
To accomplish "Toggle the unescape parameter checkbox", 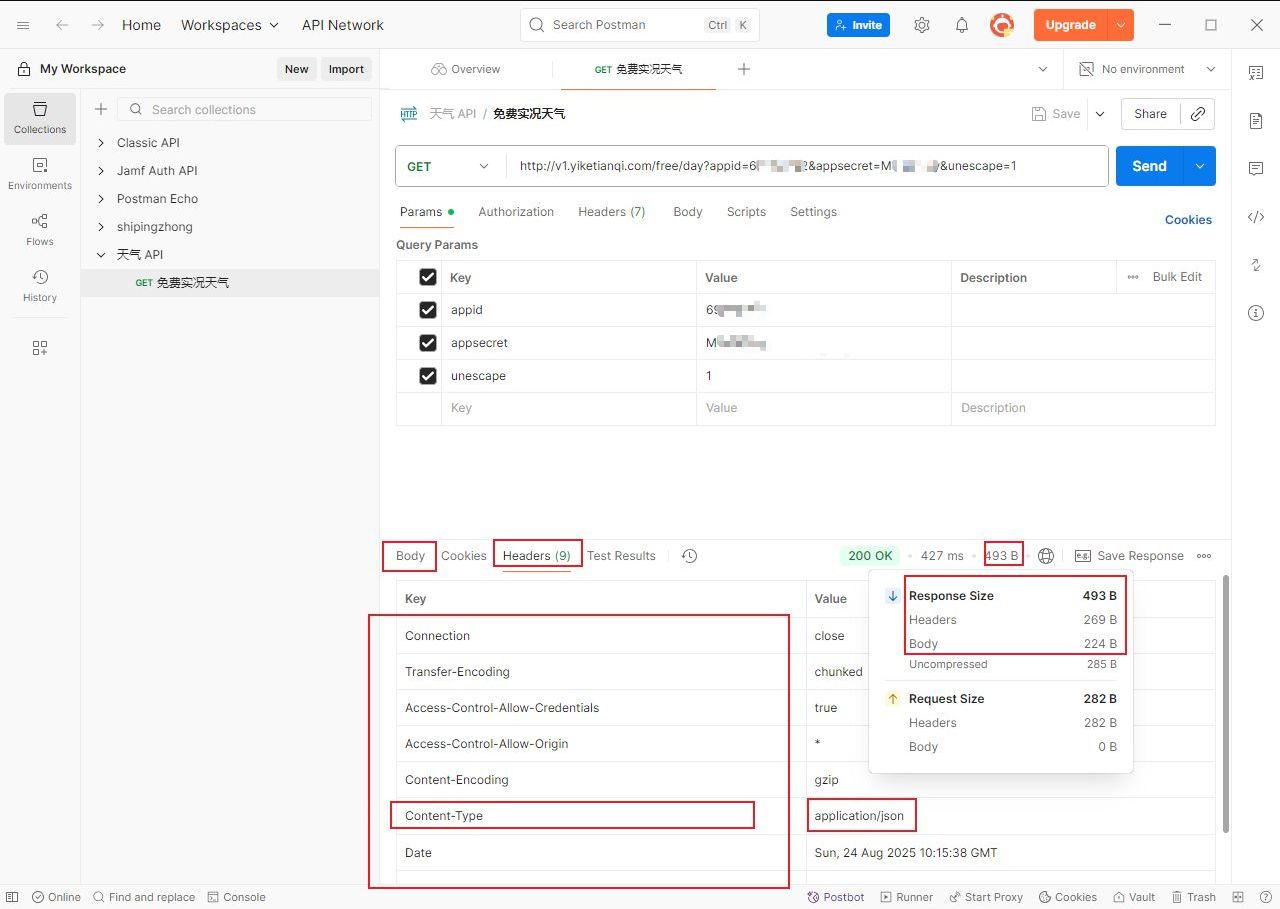I will tap(428, 376).
